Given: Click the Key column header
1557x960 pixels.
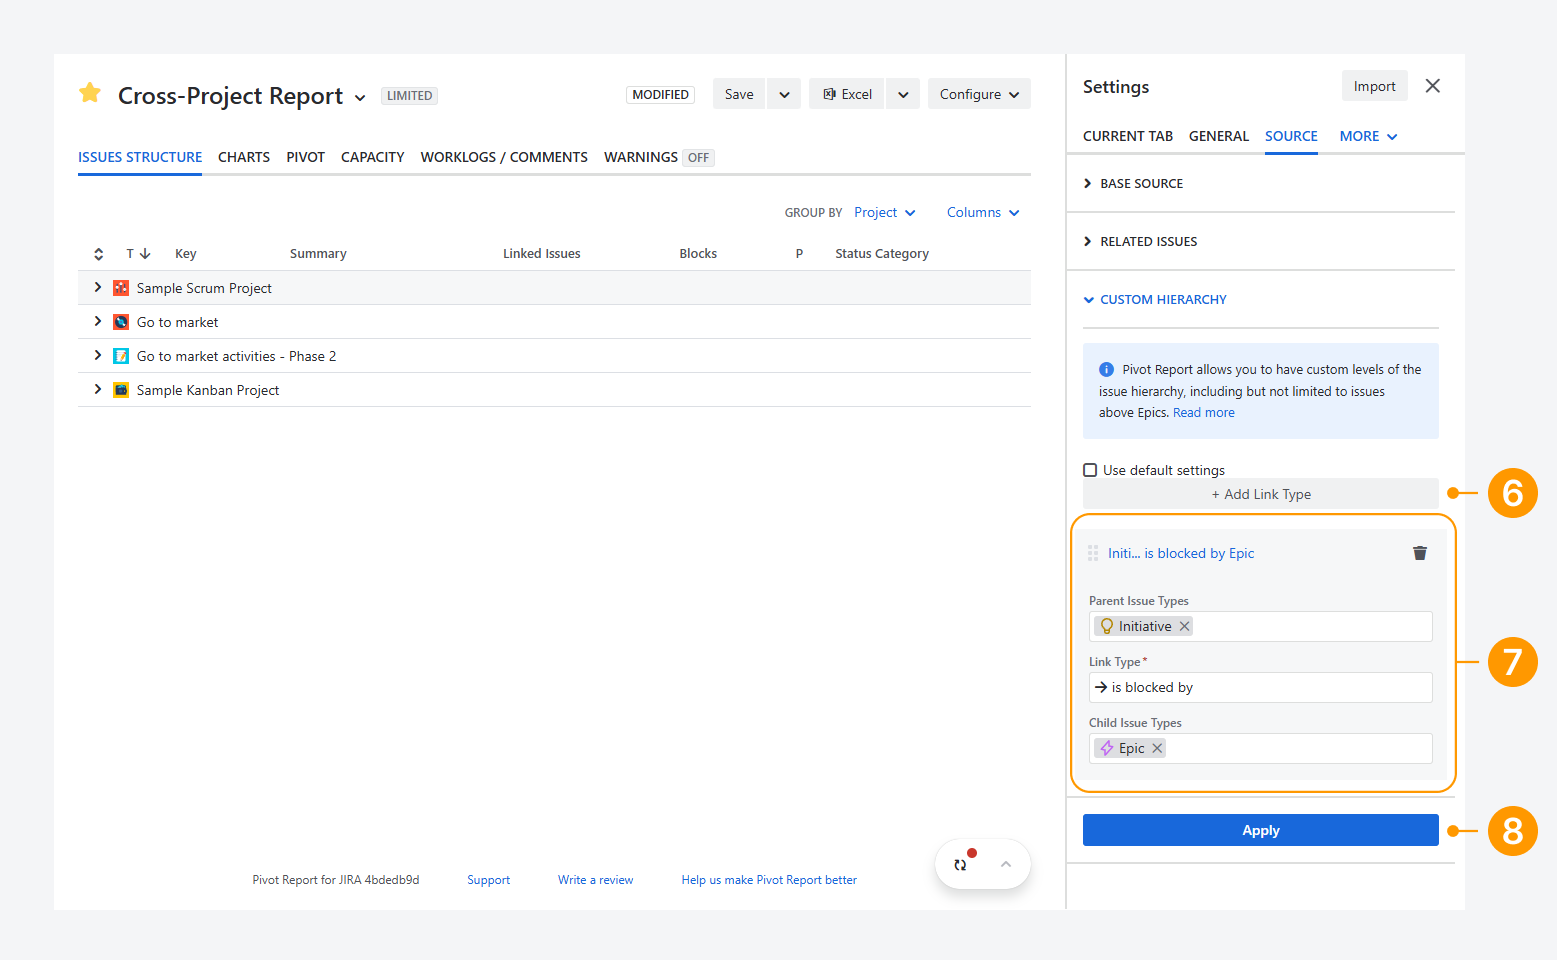Looking at the screenshot, I should (x=186, y=254).
